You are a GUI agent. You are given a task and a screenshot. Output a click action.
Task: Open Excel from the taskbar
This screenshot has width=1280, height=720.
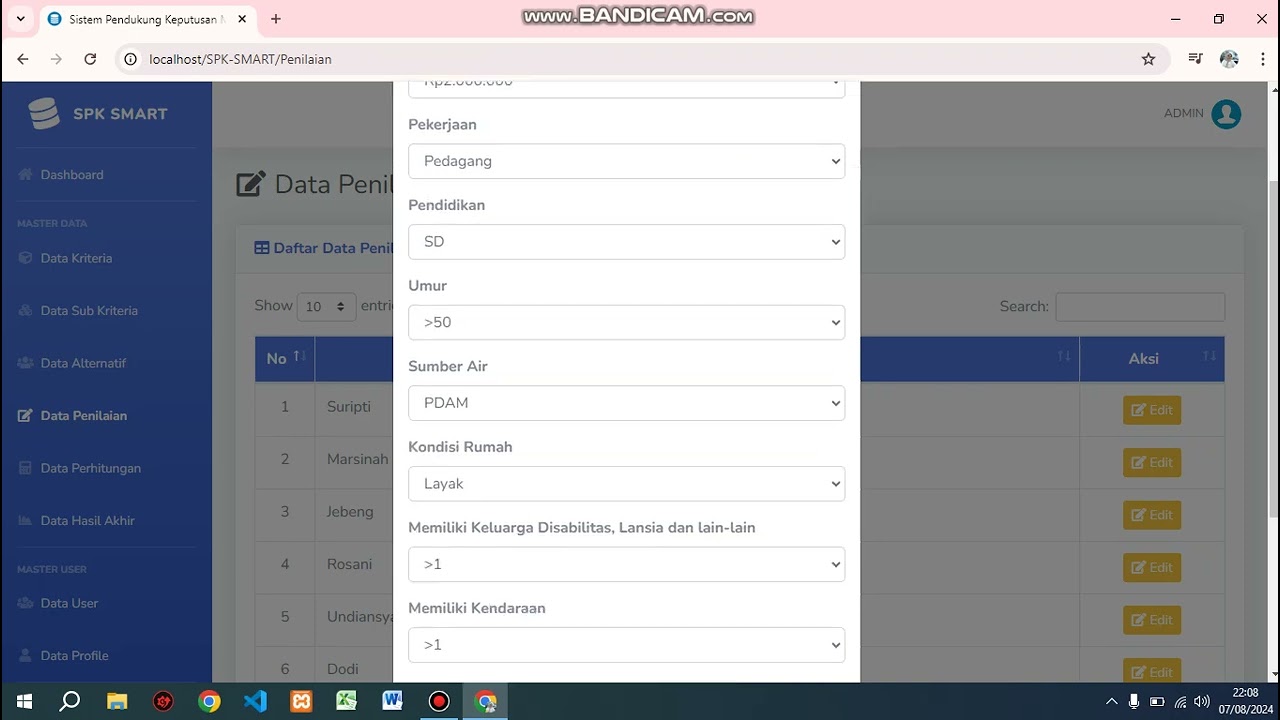click(347, 701)
